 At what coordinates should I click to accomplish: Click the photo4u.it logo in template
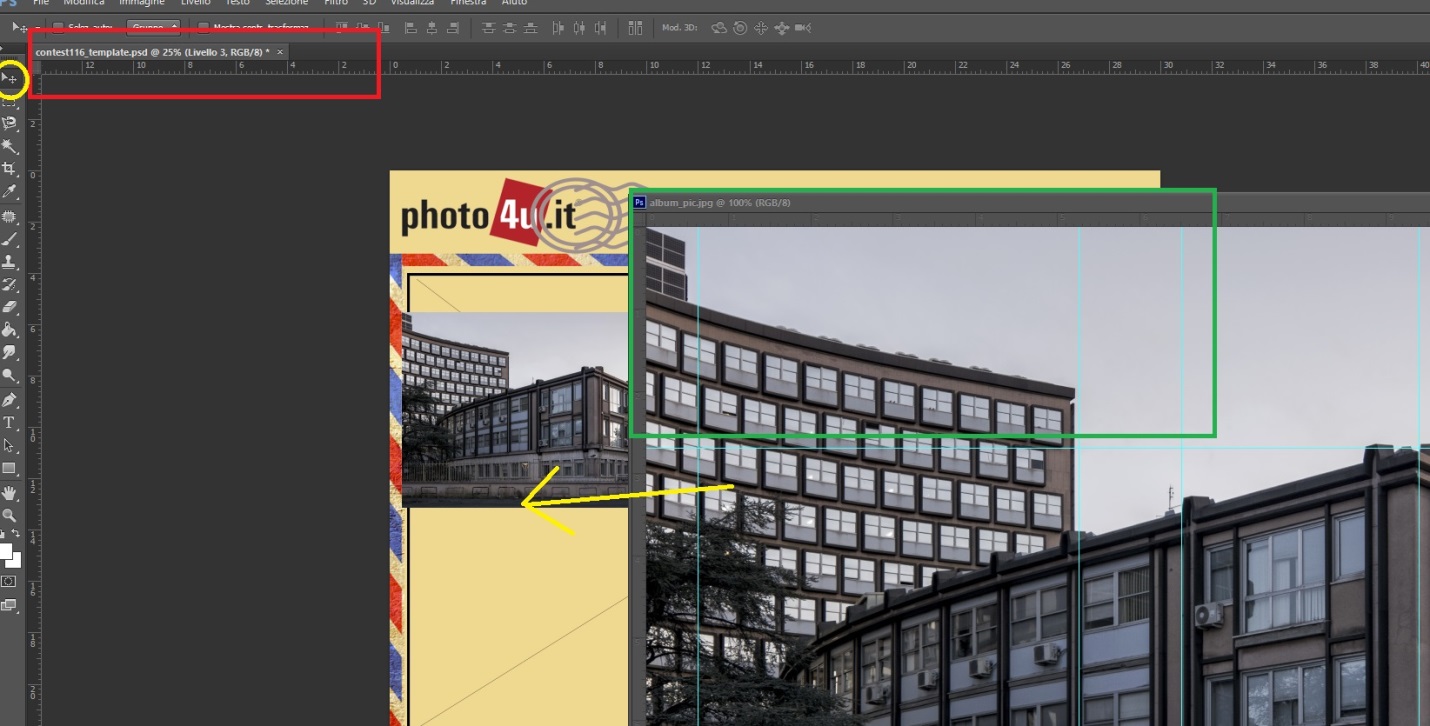coord(489,215)
